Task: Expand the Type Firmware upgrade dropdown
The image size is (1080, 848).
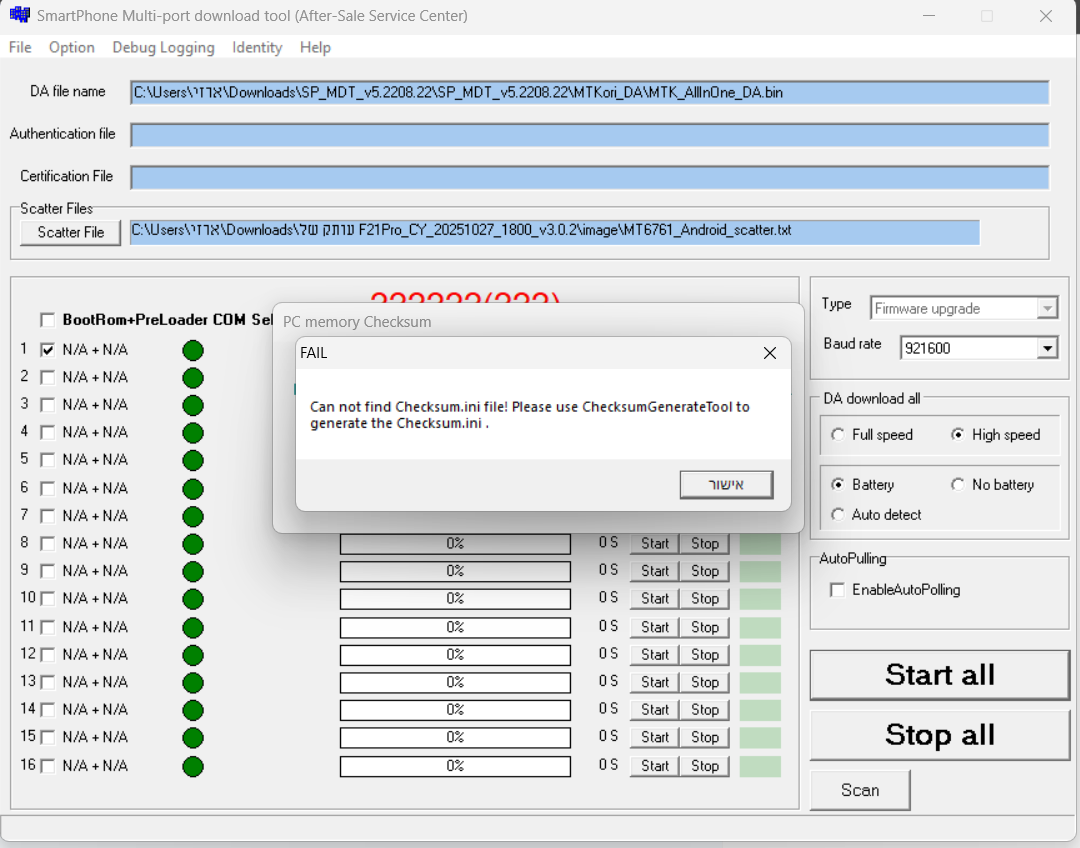Action: [1046, 309]
